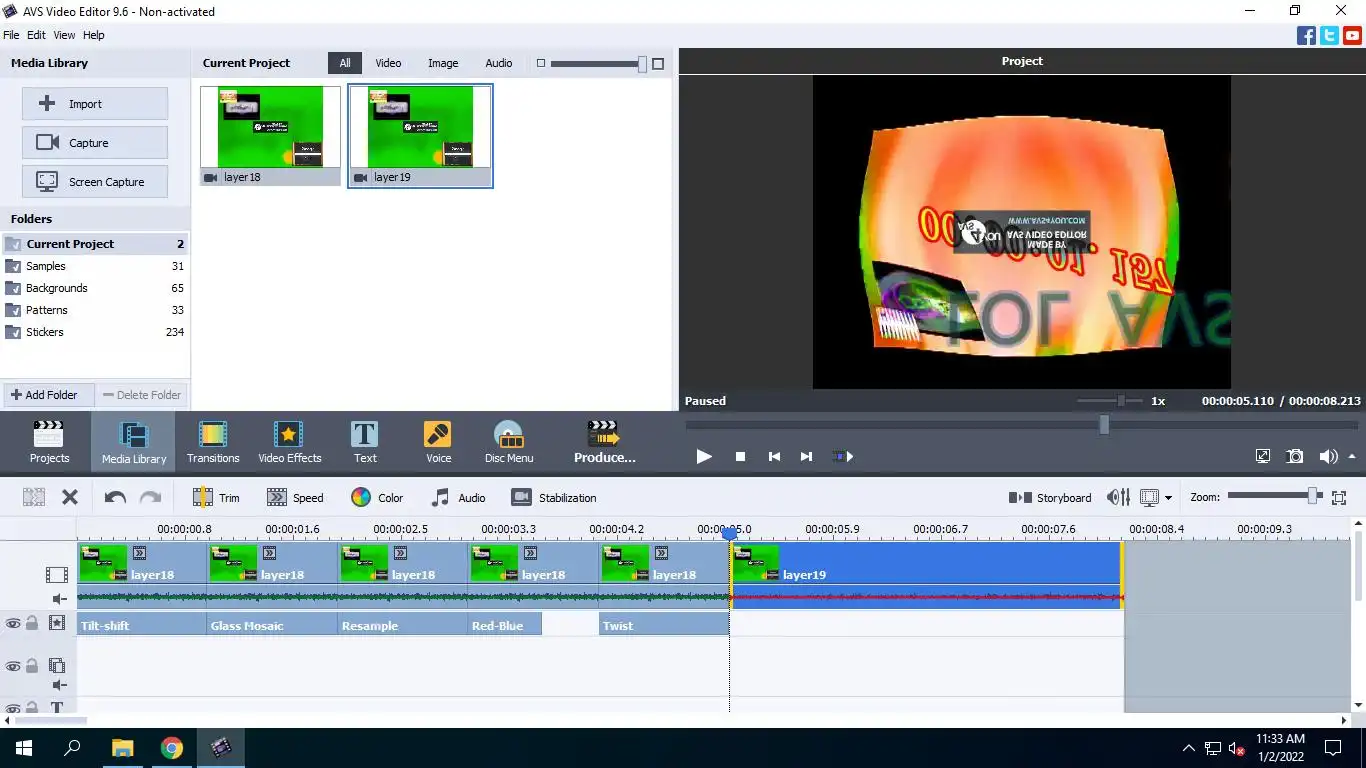The height and width of the screenshot is (768, 1366).
Task: Open the Edit menu
Action: coord(36,35)
